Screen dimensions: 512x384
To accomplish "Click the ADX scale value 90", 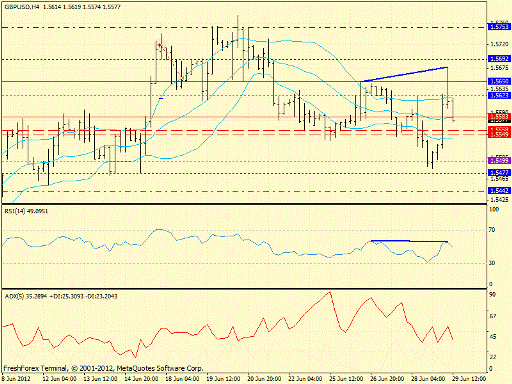I will pyautogui.click(x=492, y=295).
